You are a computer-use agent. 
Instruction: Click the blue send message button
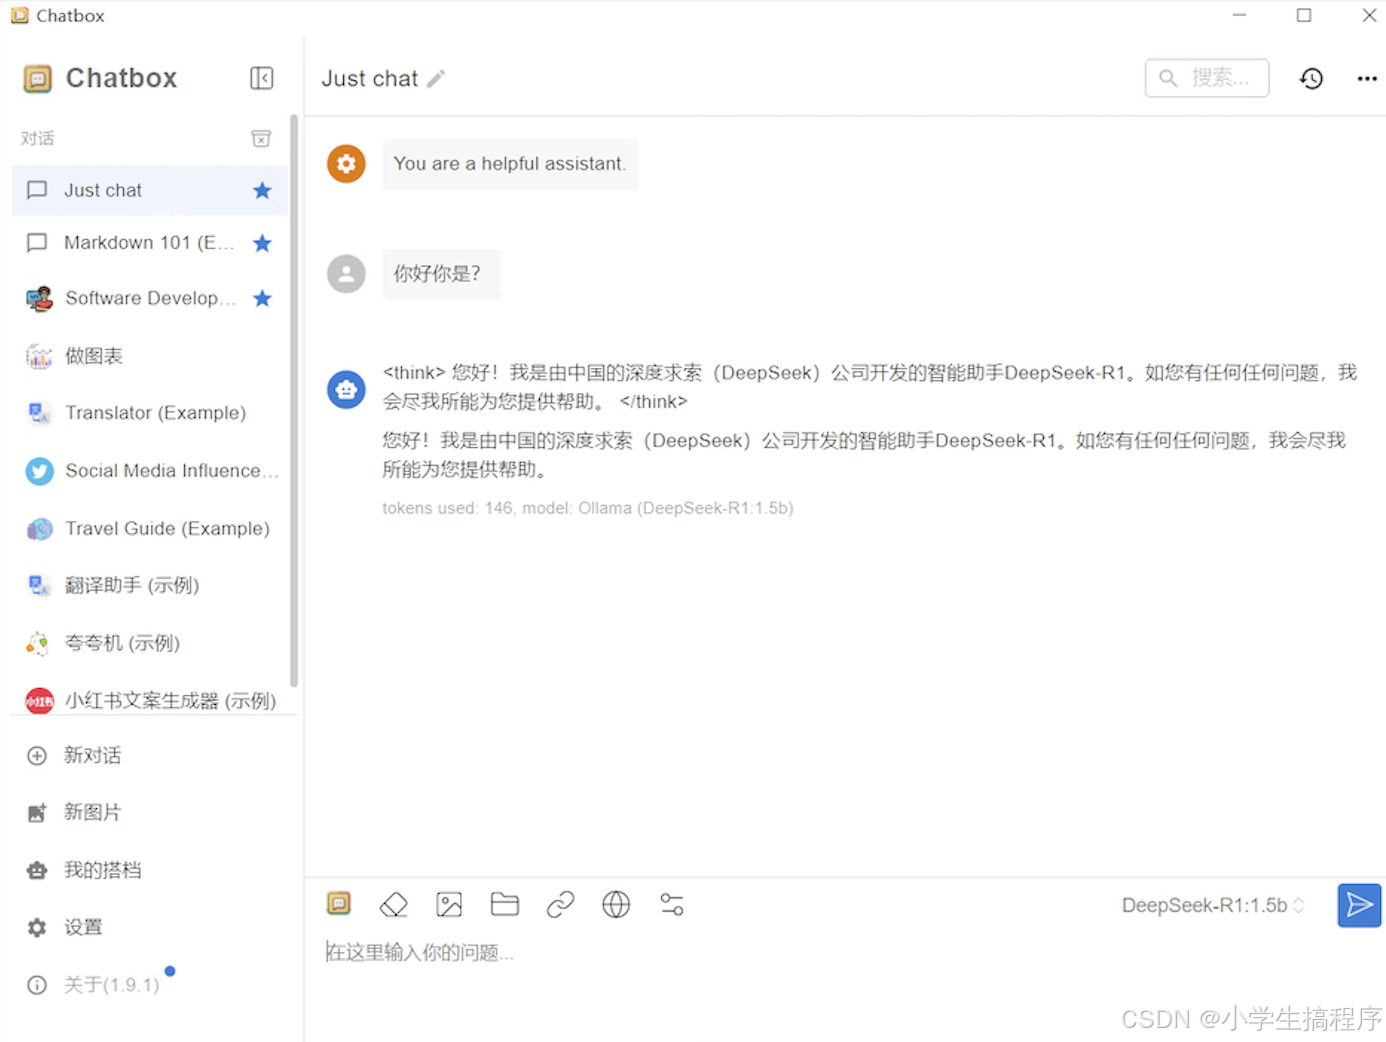[1359, 905]
